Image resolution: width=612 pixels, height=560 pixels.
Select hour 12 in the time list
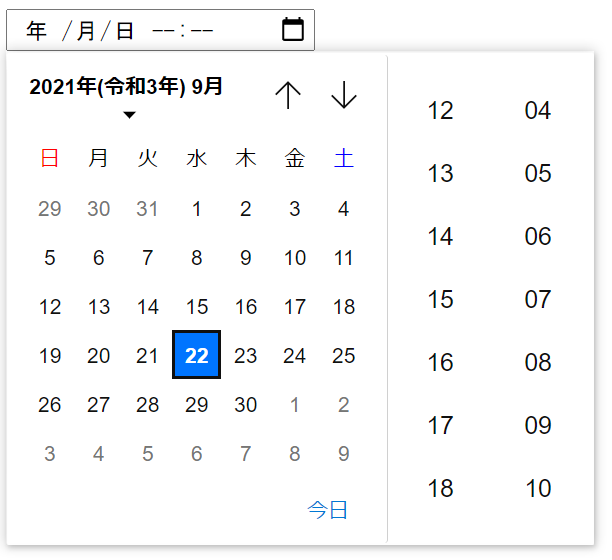point(440,110)
